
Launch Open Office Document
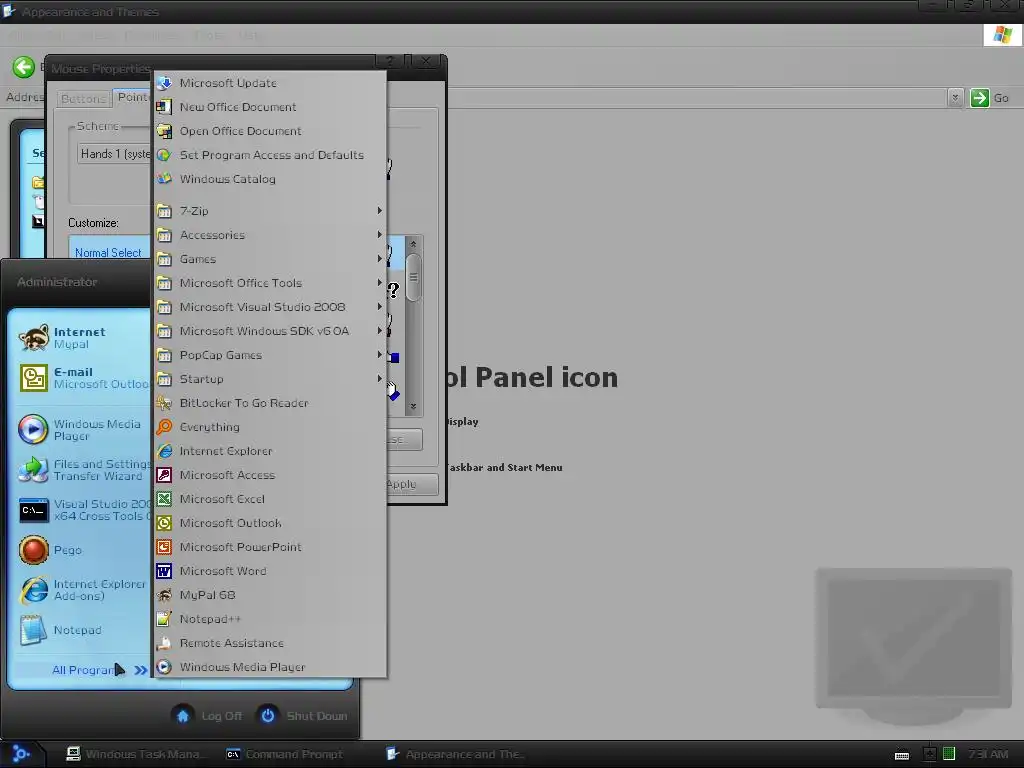click(x=270, y=131)
